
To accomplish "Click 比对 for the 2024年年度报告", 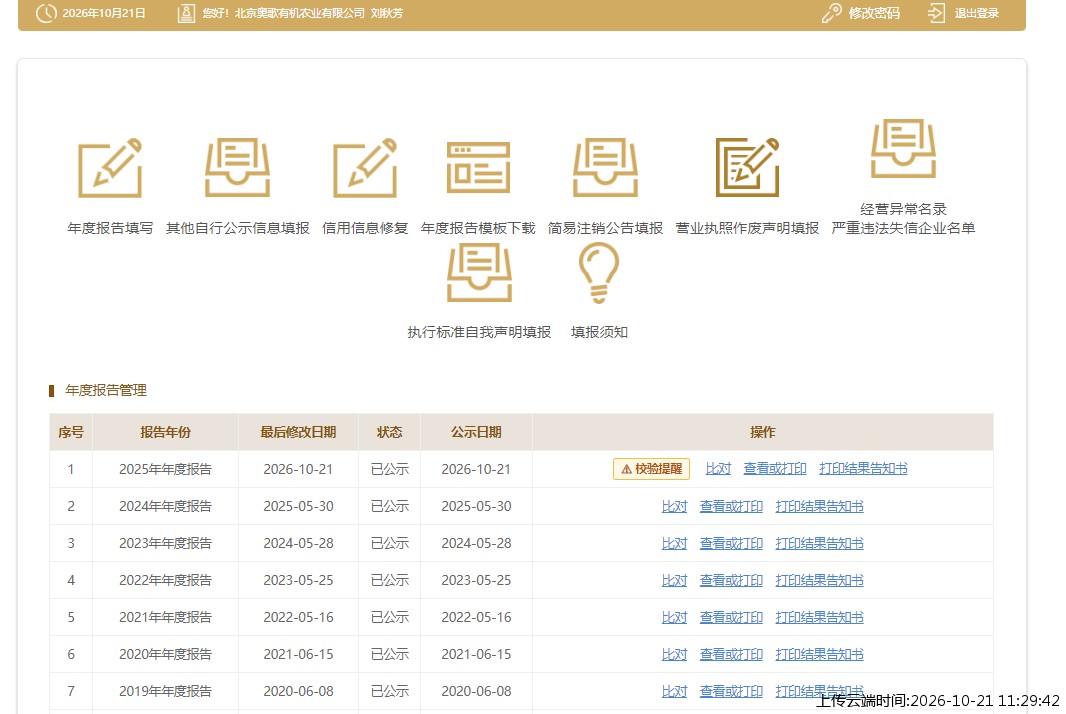I will point(674,506).
